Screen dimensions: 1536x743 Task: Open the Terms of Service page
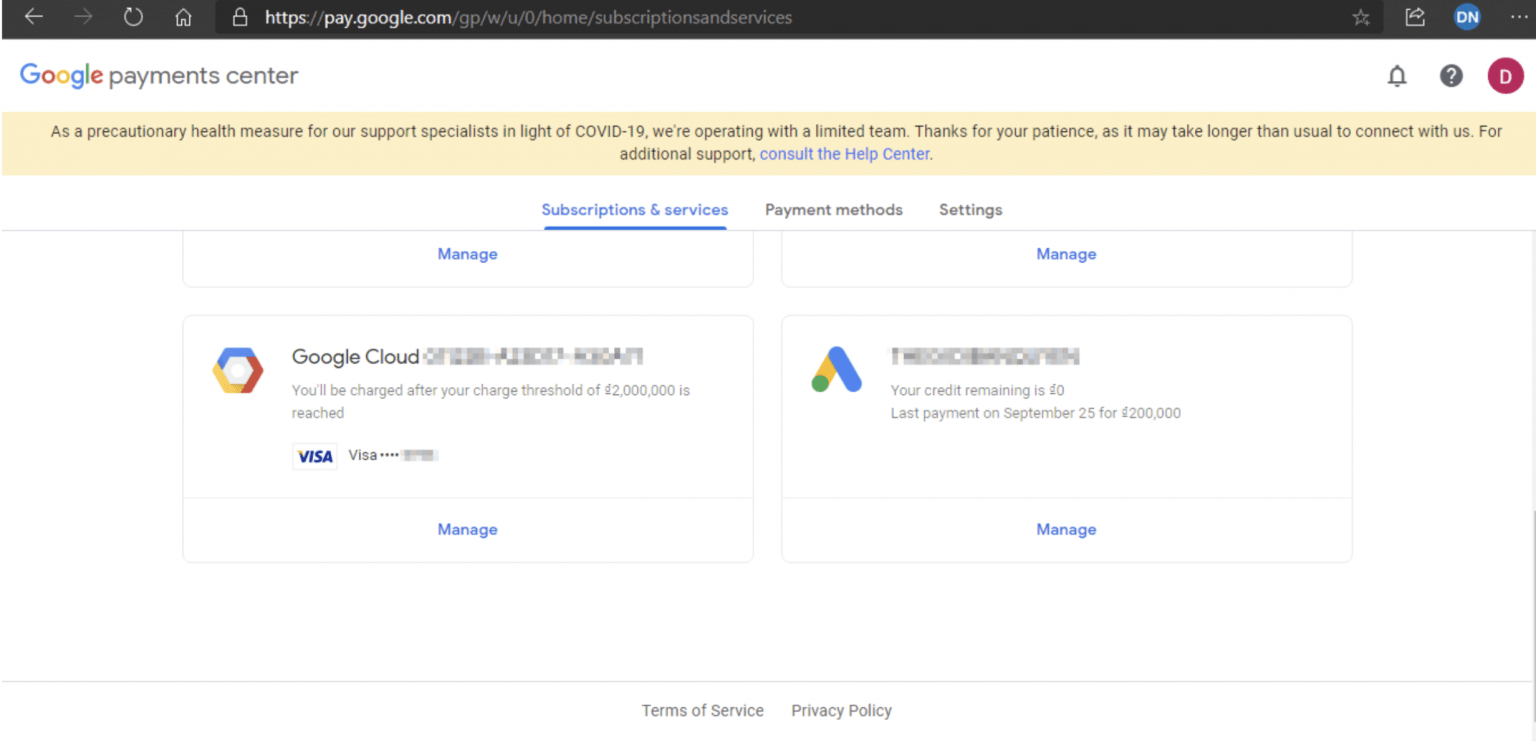tap(702, 710)
